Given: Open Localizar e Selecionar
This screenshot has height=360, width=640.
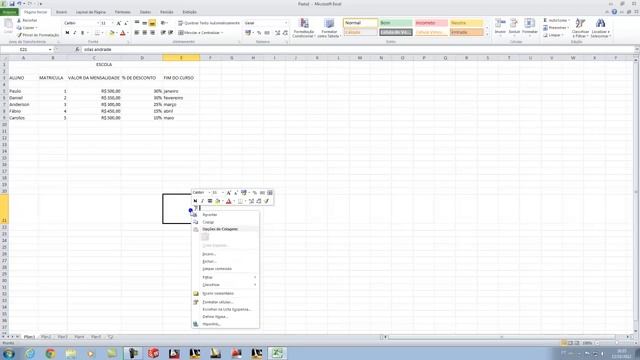Looking at the screenshot, I should point(600,28).
